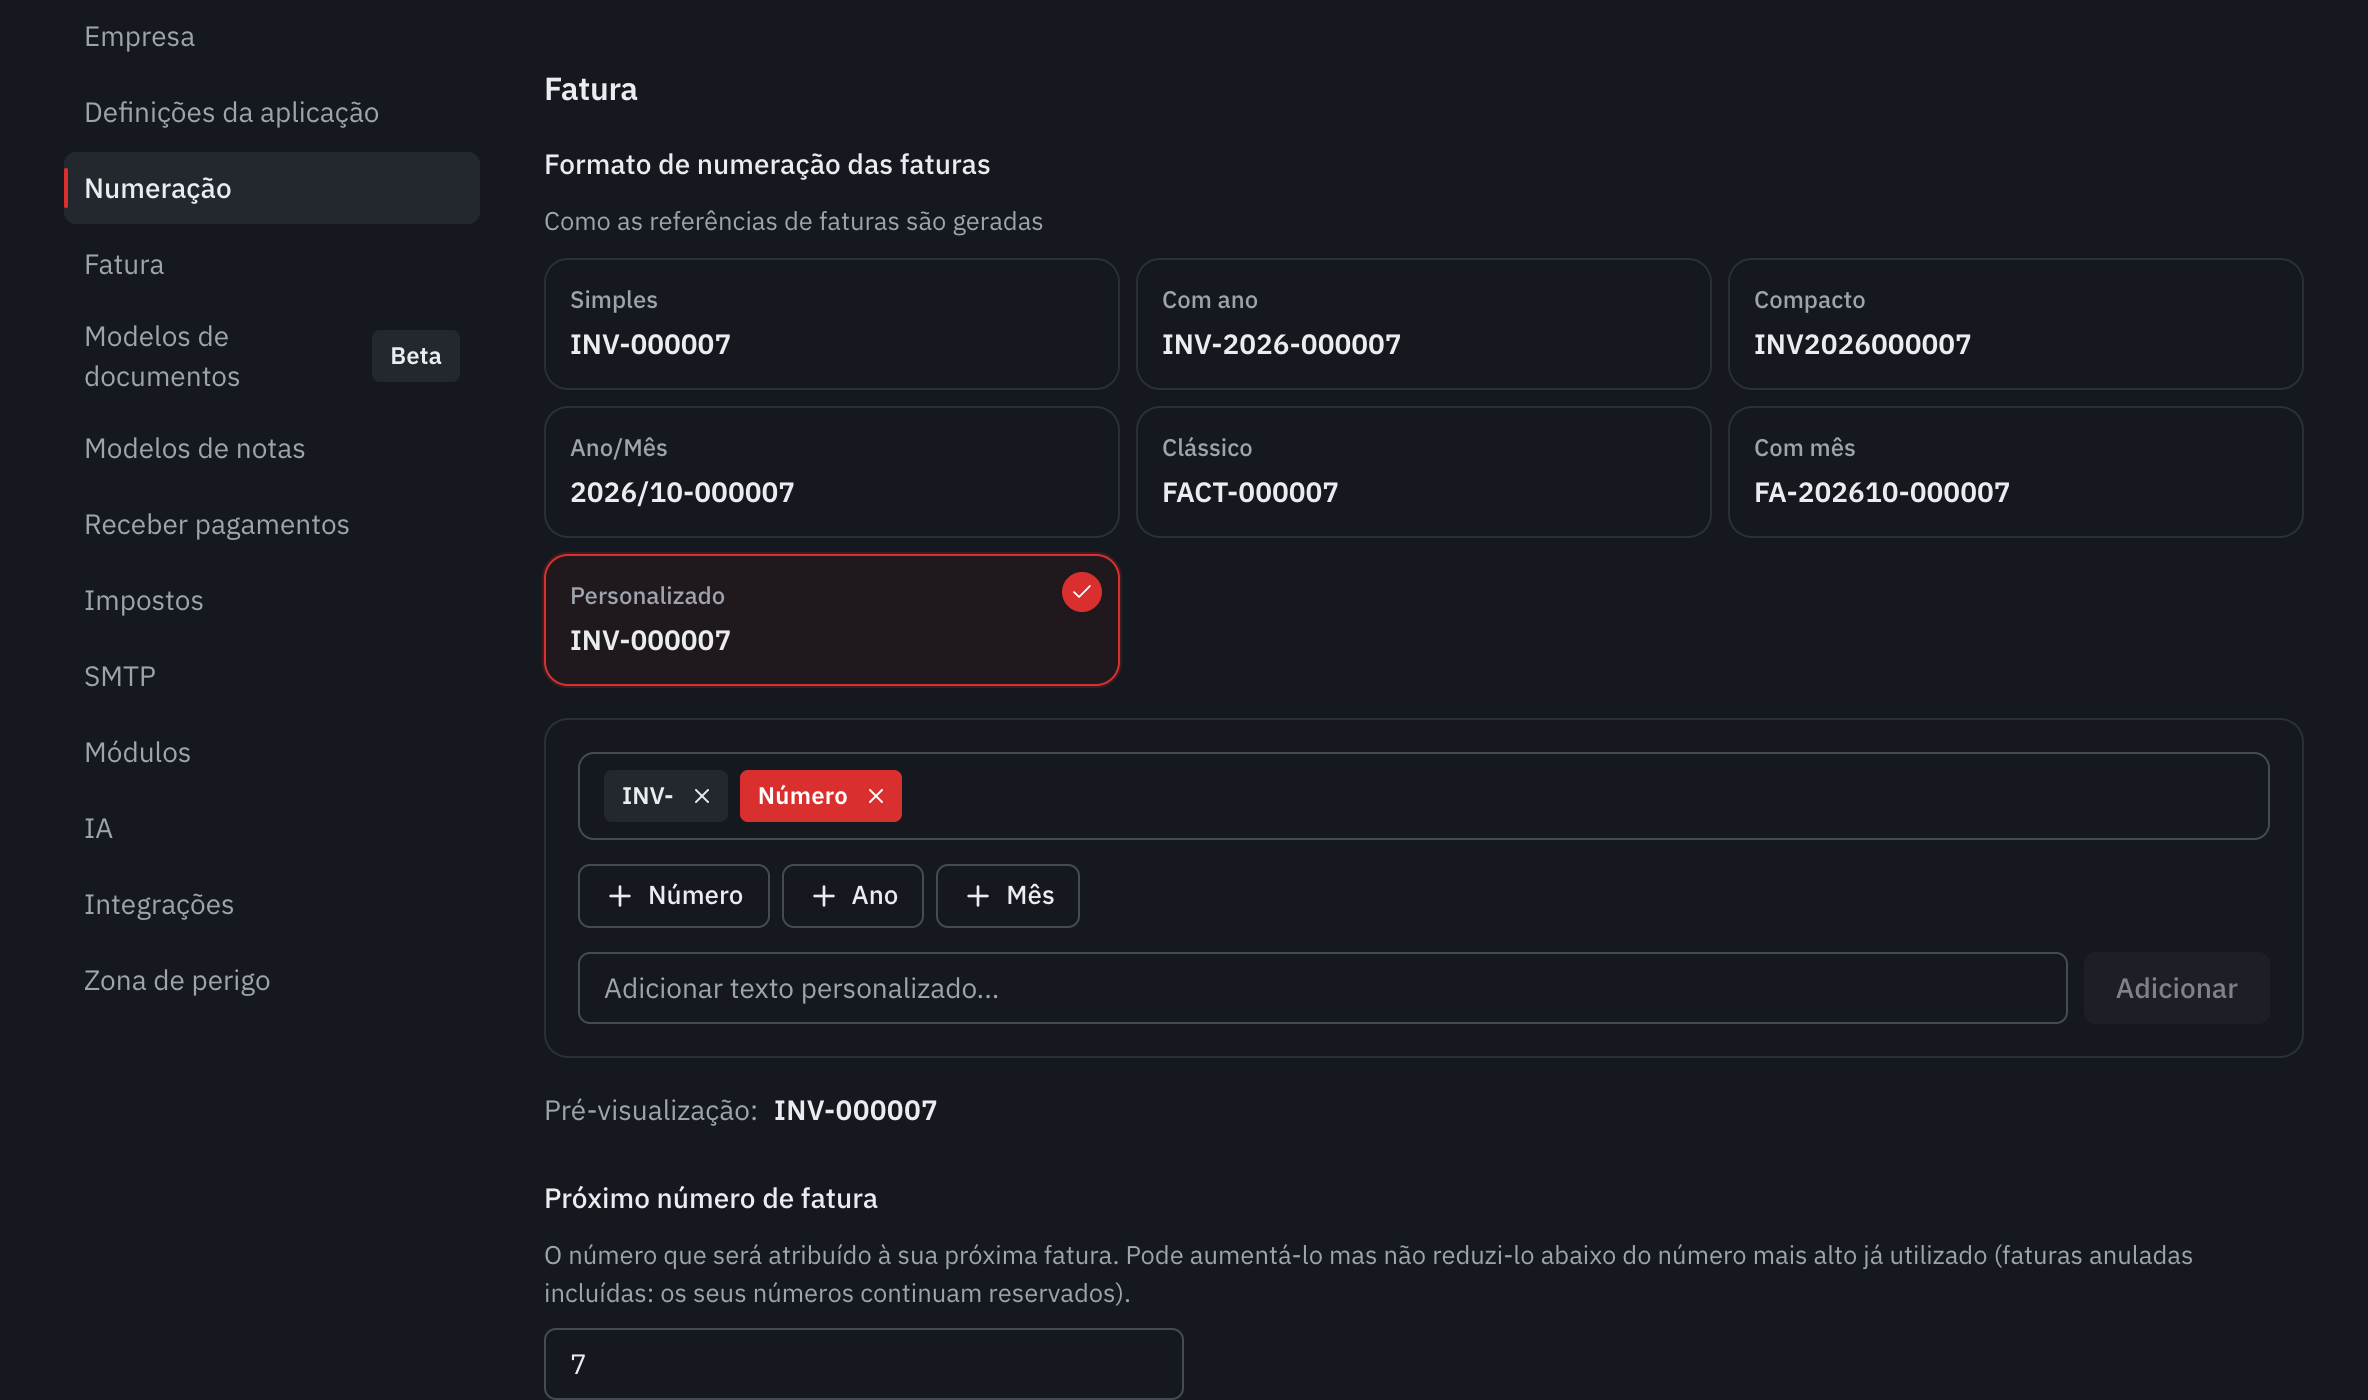The image size is (2368, 1400).
Task: Click the Beta badge next to Modelos de documentos
Action: 416,356
